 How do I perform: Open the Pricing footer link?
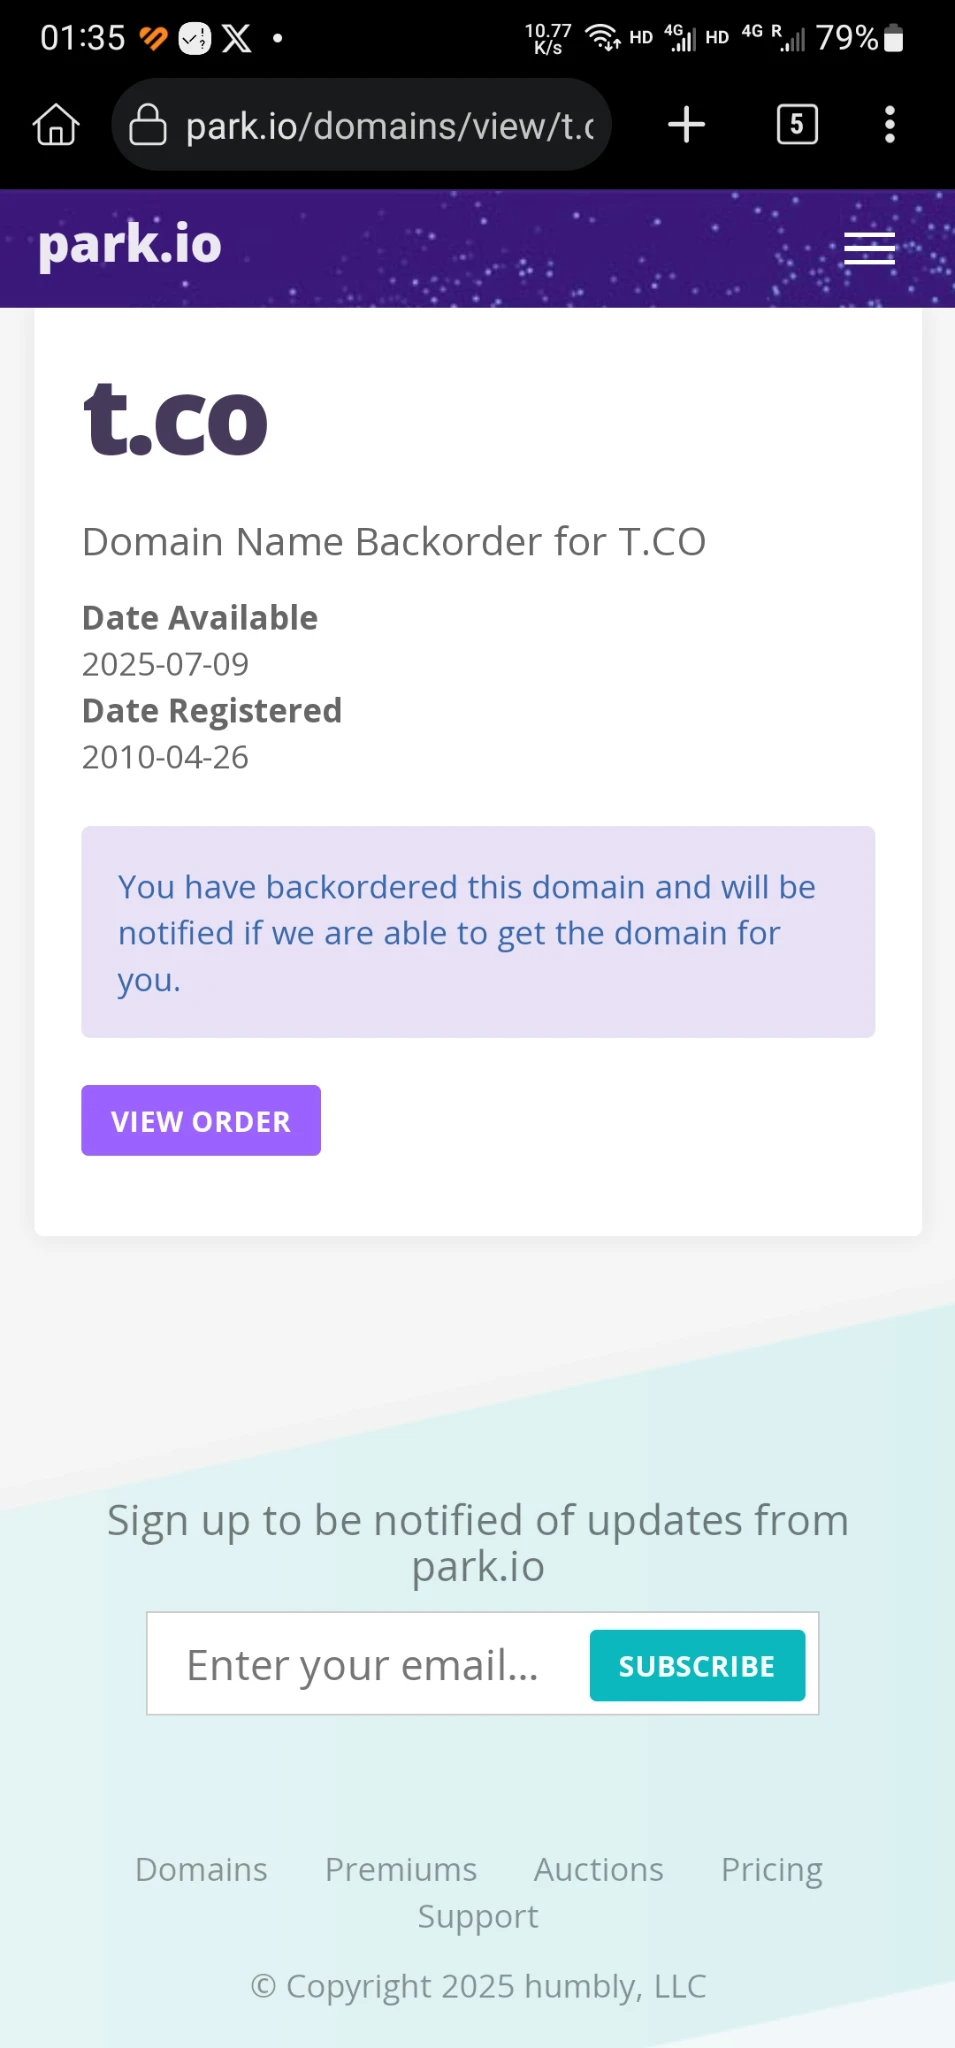click(771, 1870)
